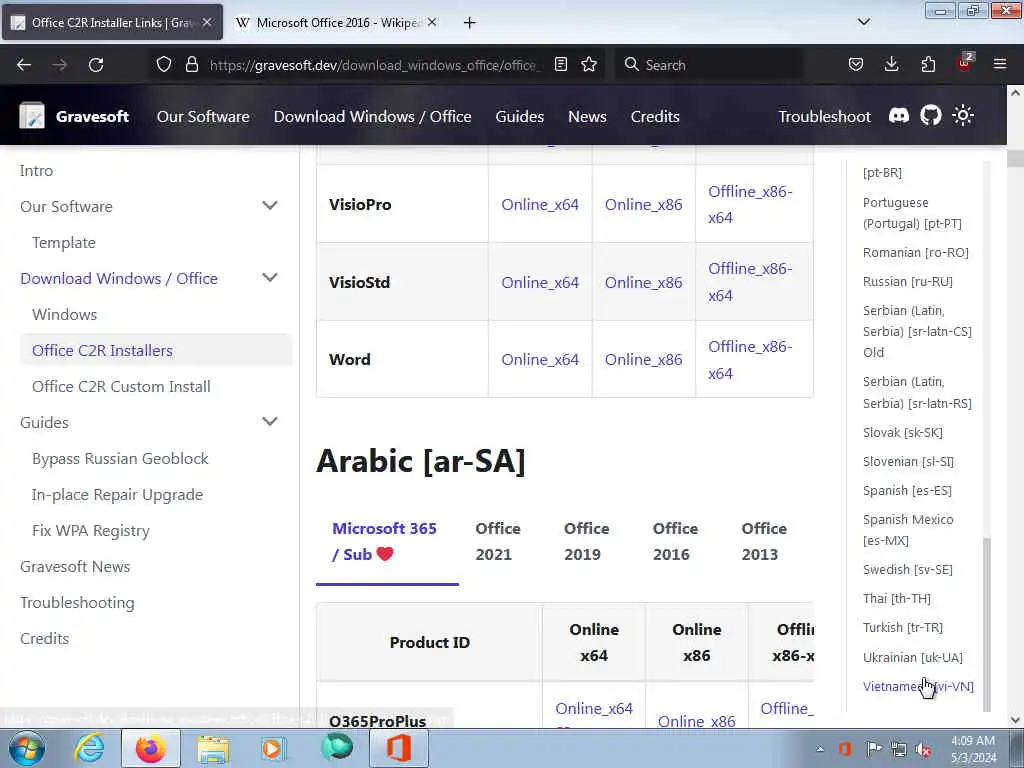The width and height of the screenshot is (1024, 768).
Task: Close the Office C2R Installer Links tab
Action: coord(207,22)
